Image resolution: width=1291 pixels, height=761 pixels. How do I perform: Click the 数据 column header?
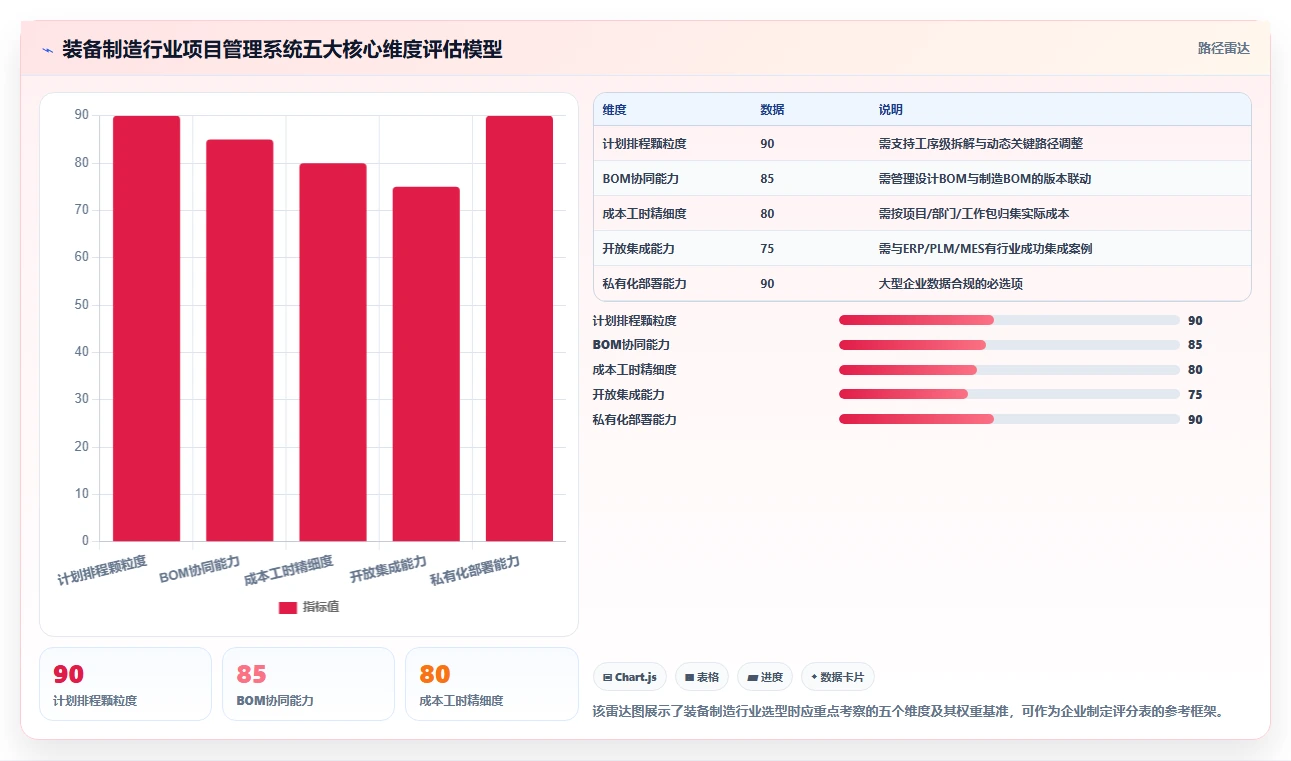click(x=772, y=110)
